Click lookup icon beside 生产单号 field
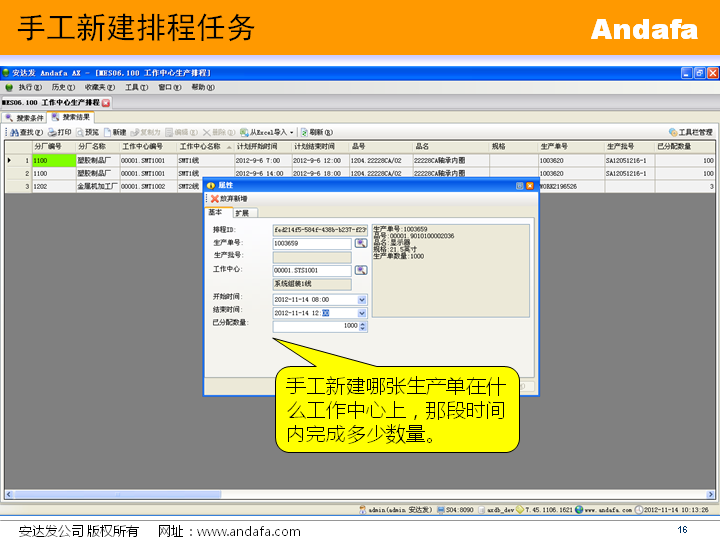This screenshot has height=540, width=720. click(361, 243)
